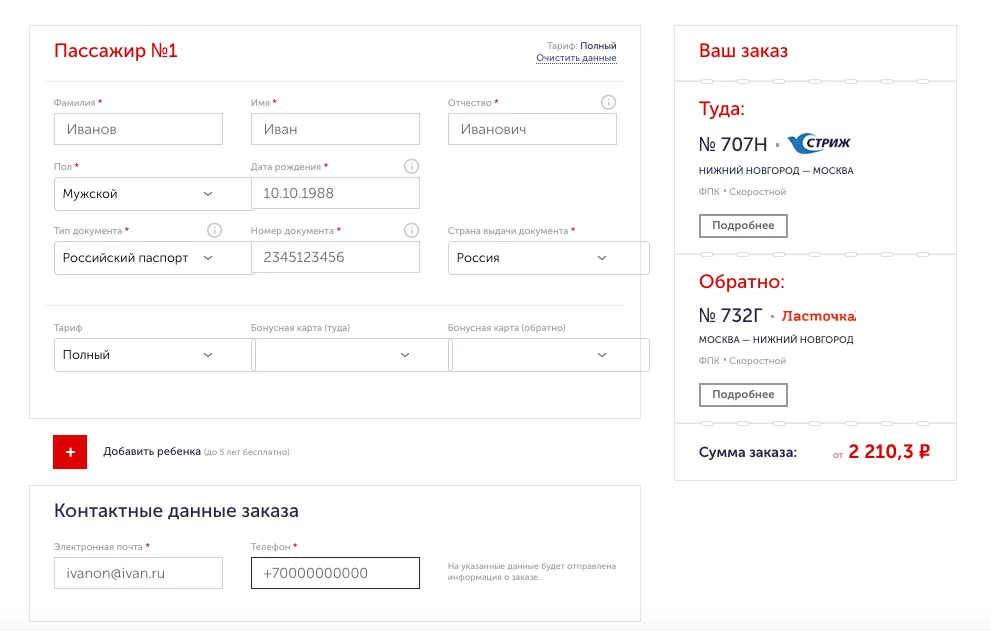Click the Пассажир №1 heading
Image resolution: width=991 pixels, height=631 pixels.
116,51
